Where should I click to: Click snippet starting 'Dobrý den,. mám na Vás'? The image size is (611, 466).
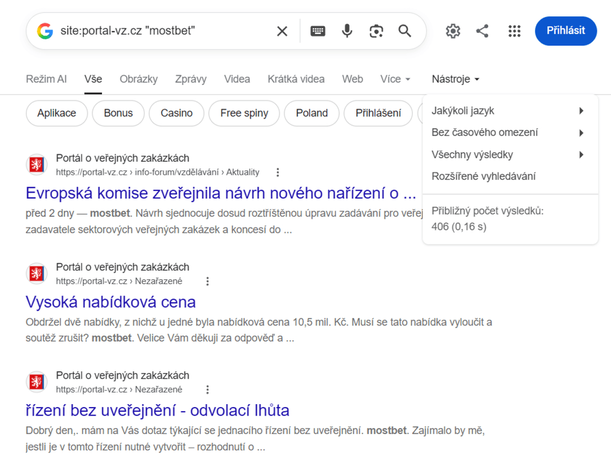coord(255,438)
